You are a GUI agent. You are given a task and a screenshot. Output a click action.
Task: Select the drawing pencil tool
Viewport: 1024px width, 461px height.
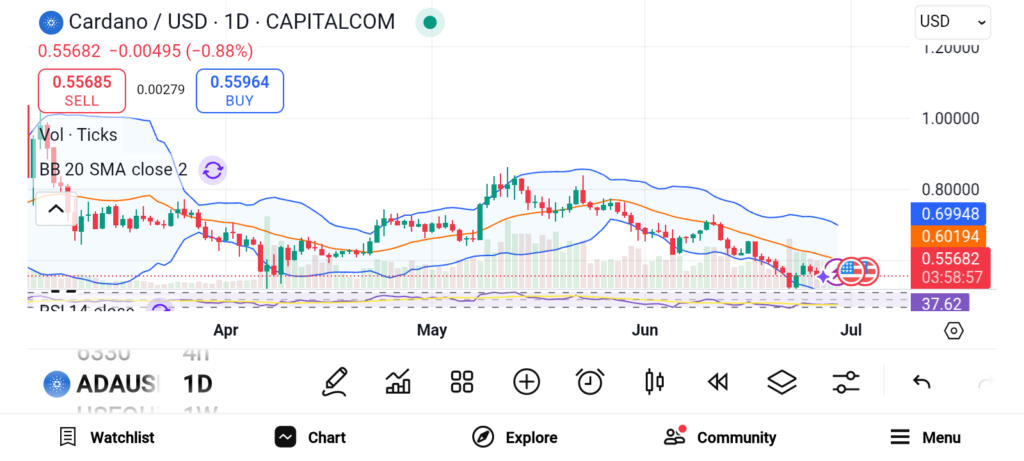pos(334,382)
